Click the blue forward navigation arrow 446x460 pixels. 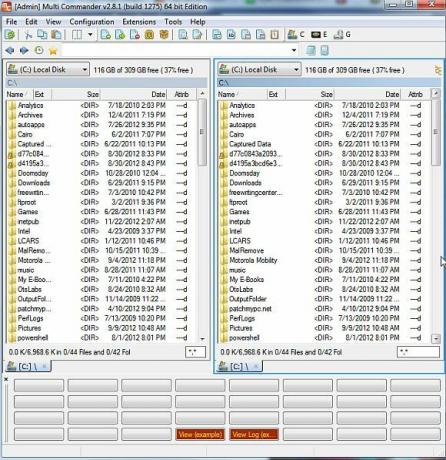(24, 50)
